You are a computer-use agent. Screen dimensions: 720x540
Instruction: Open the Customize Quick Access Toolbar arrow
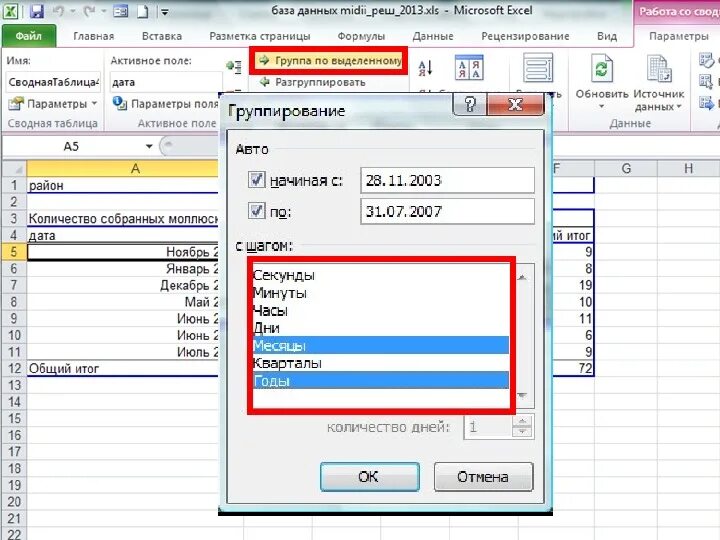[x=164, y=12]
